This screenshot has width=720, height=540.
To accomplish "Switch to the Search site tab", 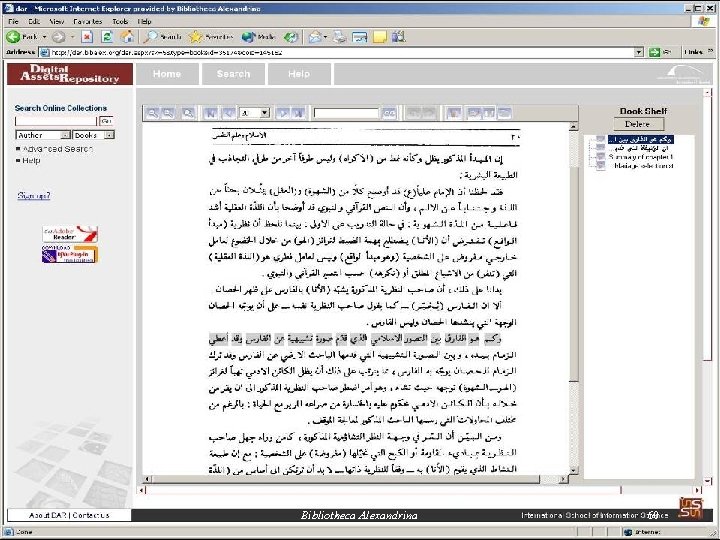I will click(233, 74).
